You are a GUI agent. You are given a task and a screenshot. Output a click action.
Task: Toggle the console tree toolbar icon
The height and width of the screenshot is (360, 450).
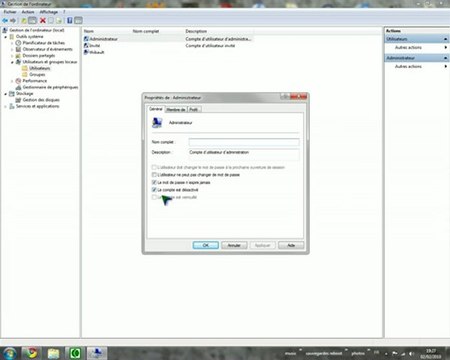click(32, 21)
